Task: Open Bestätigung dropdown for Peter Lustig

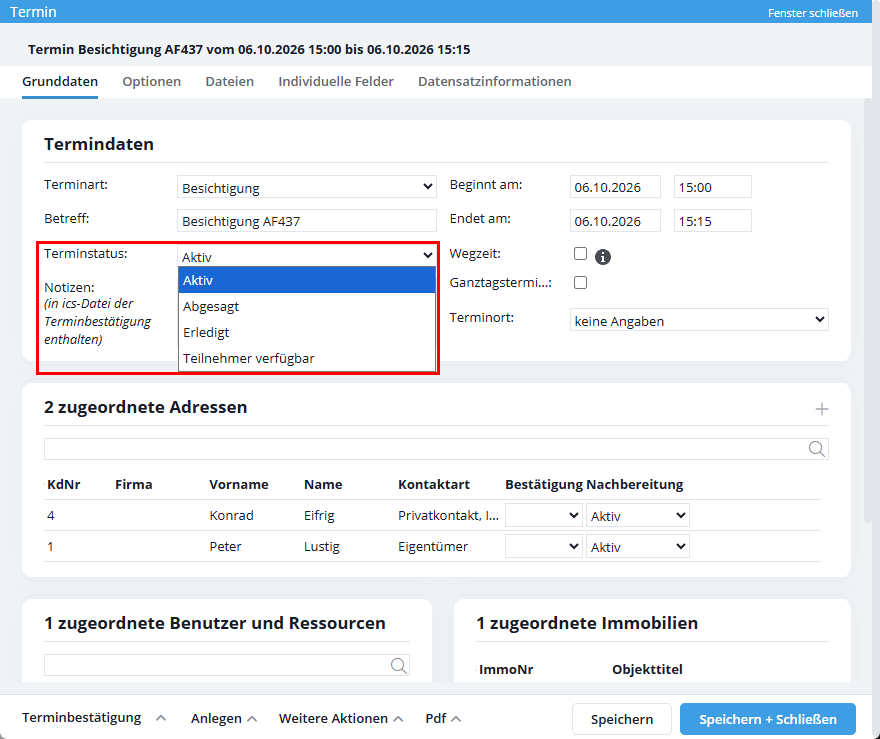Action: coord(543,546)
